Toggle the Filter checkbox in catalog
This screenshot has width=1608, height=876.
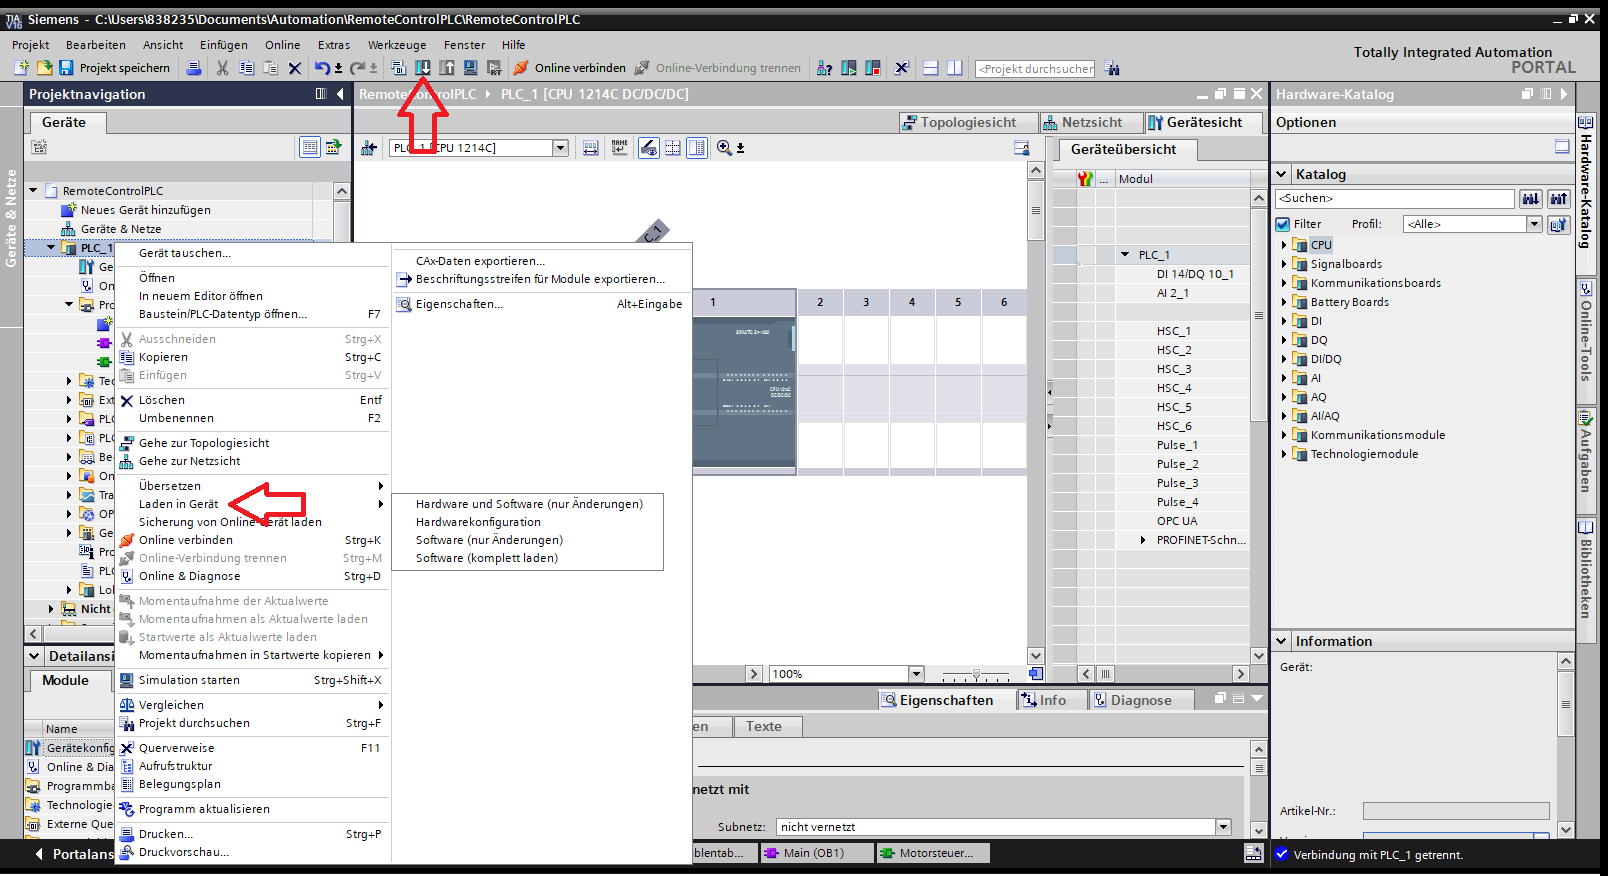(1283, 224)
